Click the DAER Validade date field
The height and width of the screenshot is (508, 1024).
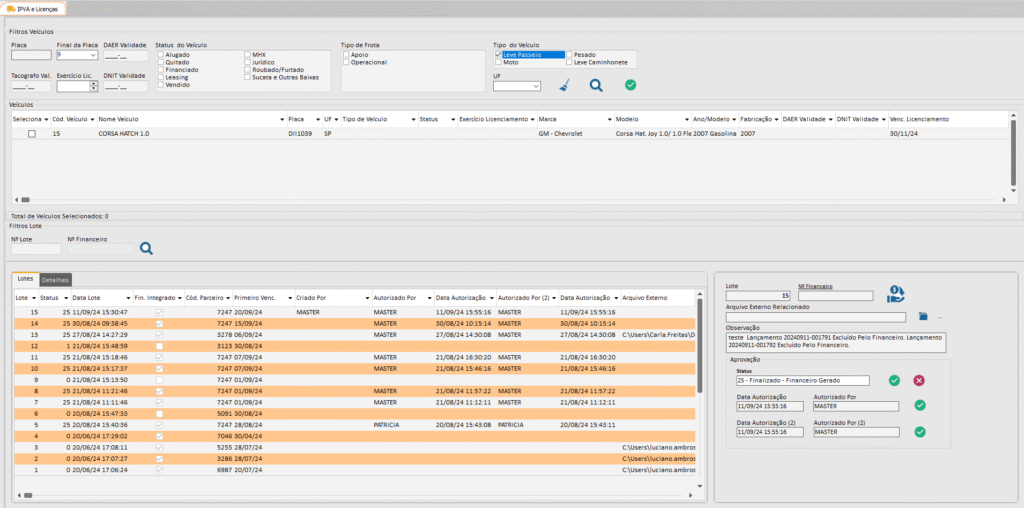coord(125,56)
